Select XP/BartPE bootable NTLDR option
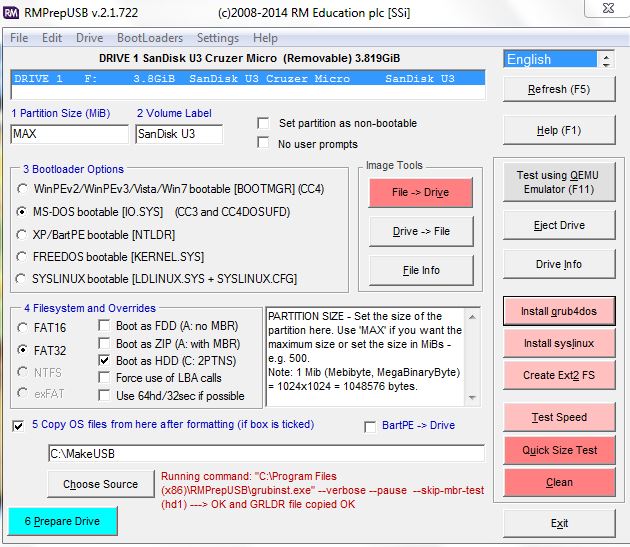The width and height of the screenshot is (630, 547). [21, 234]
